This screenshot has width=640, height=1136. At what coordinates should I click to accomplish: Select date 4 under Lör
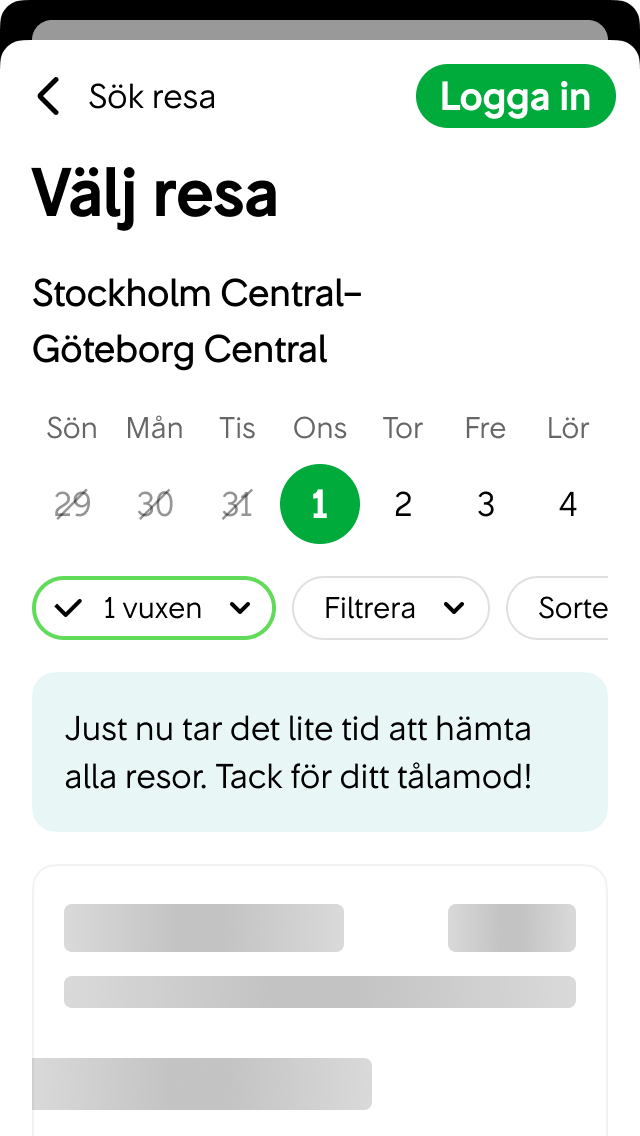[x=567, y=504]
